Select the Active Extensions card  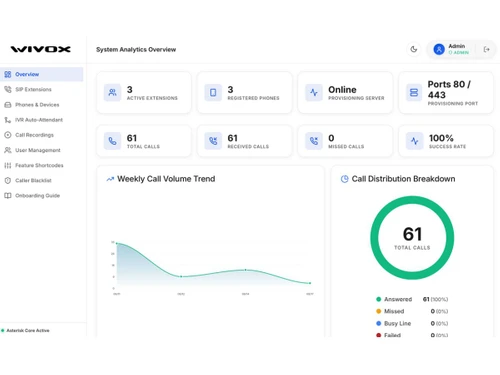144,93
